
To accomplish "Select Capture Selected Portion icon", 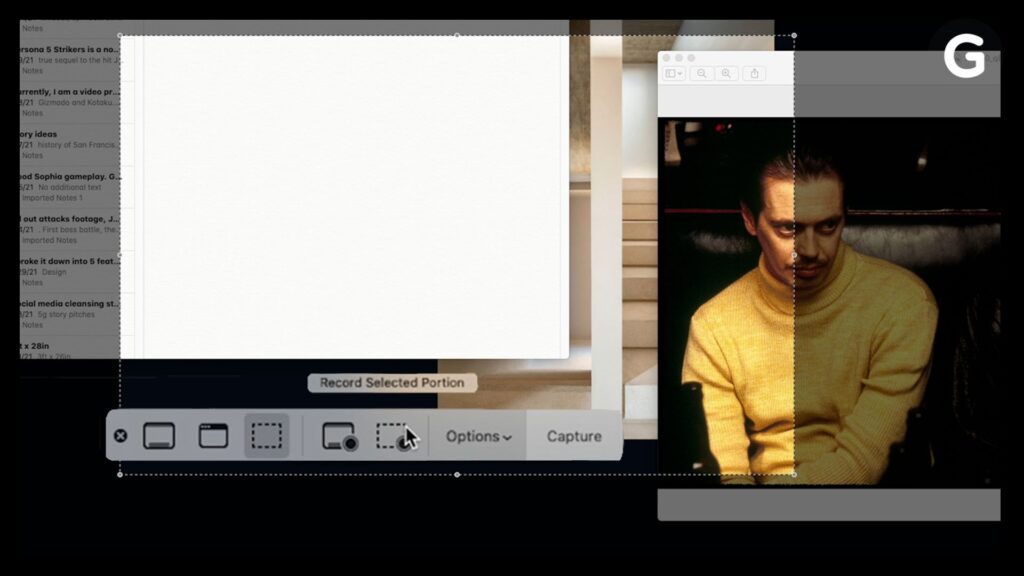I will click(266, 436).
